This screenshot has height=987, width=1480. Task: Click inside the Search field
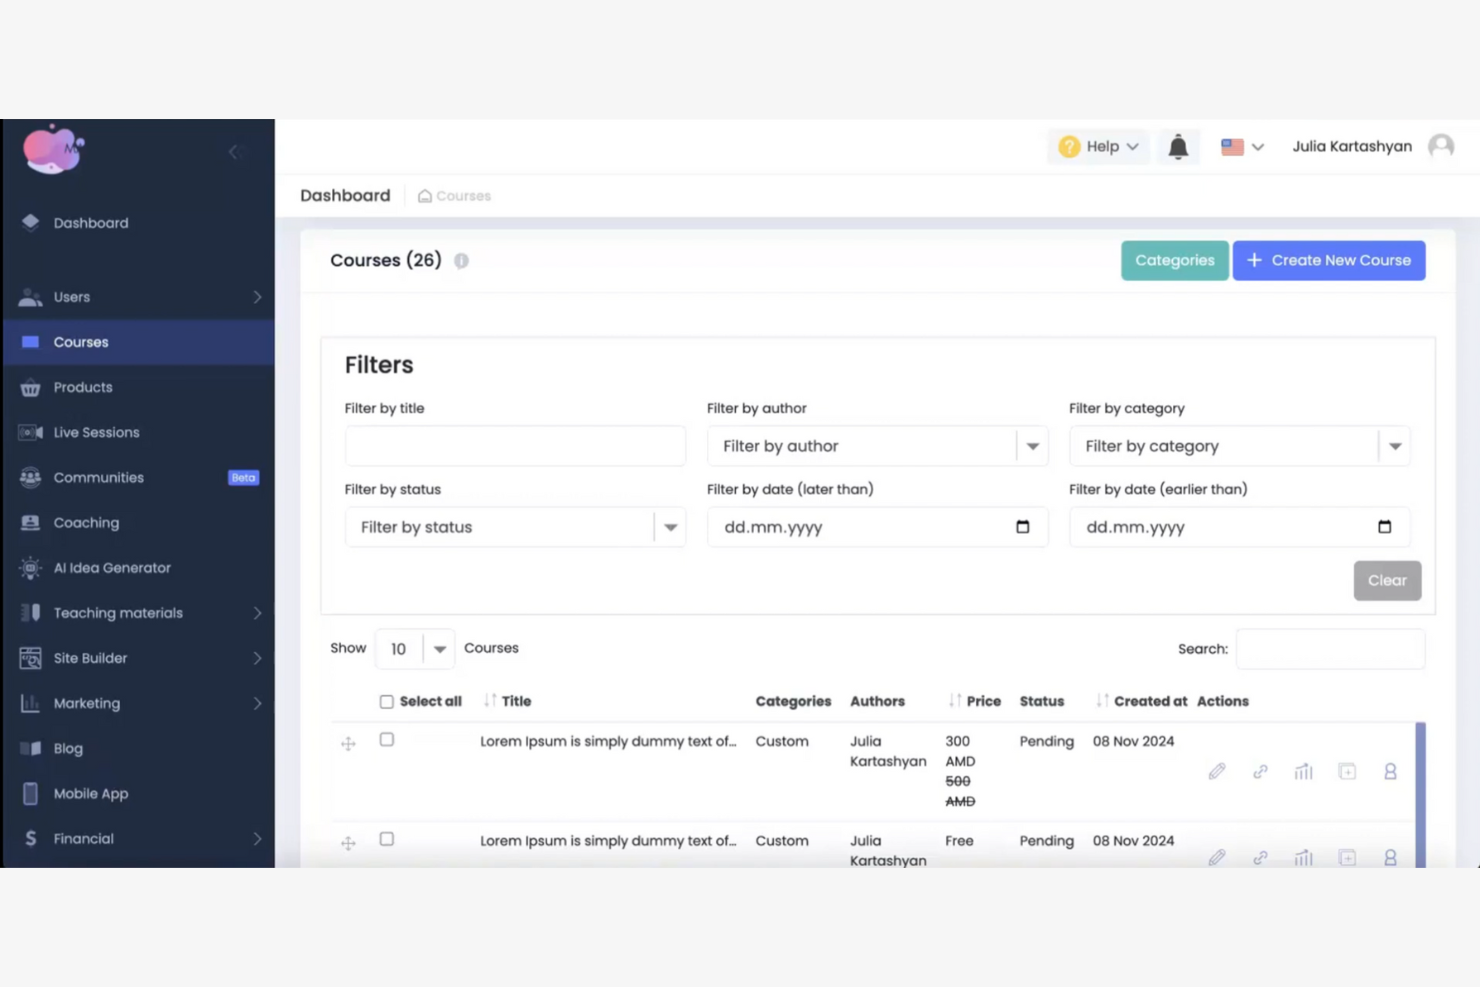point(1330,648)
